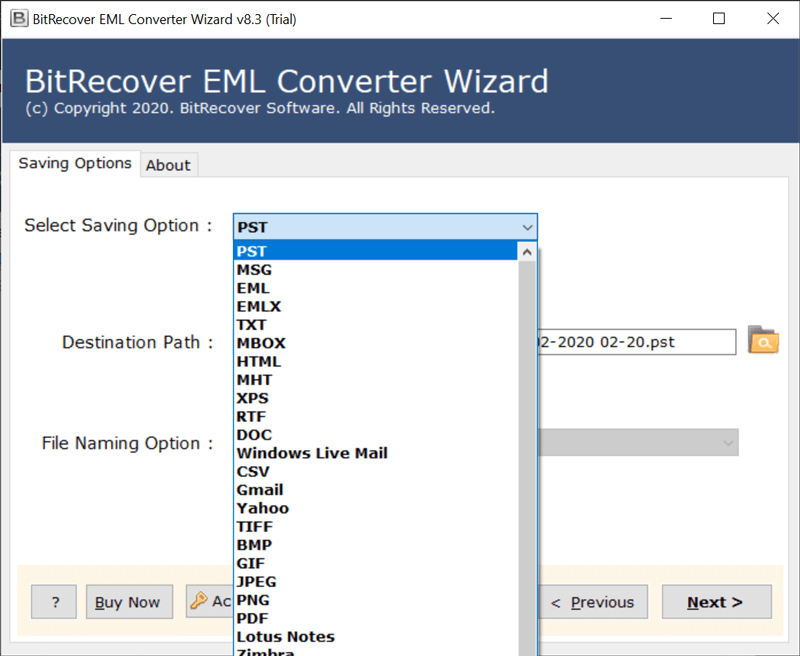
Task: Maximize the EML Converter Wizard window
Action: [x=719, y=18]
